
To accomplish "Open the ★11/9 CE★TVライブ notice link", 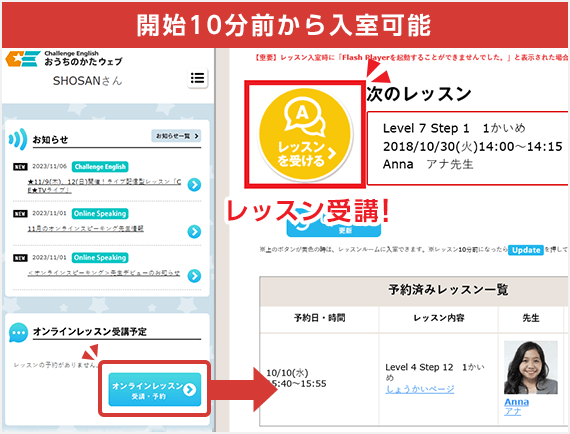I will click(104, 186).
